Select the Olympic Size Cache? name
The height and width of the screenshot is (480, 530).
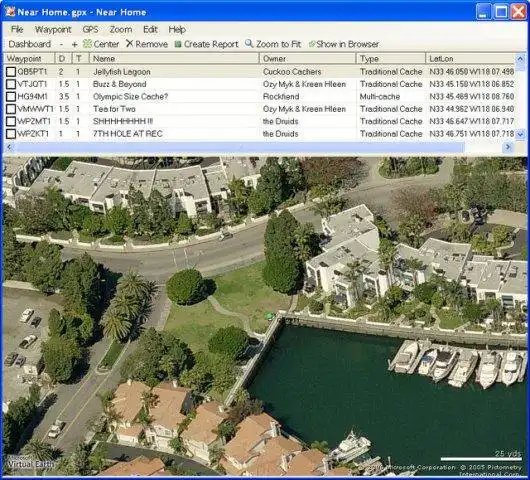click(x=130, y=96)
